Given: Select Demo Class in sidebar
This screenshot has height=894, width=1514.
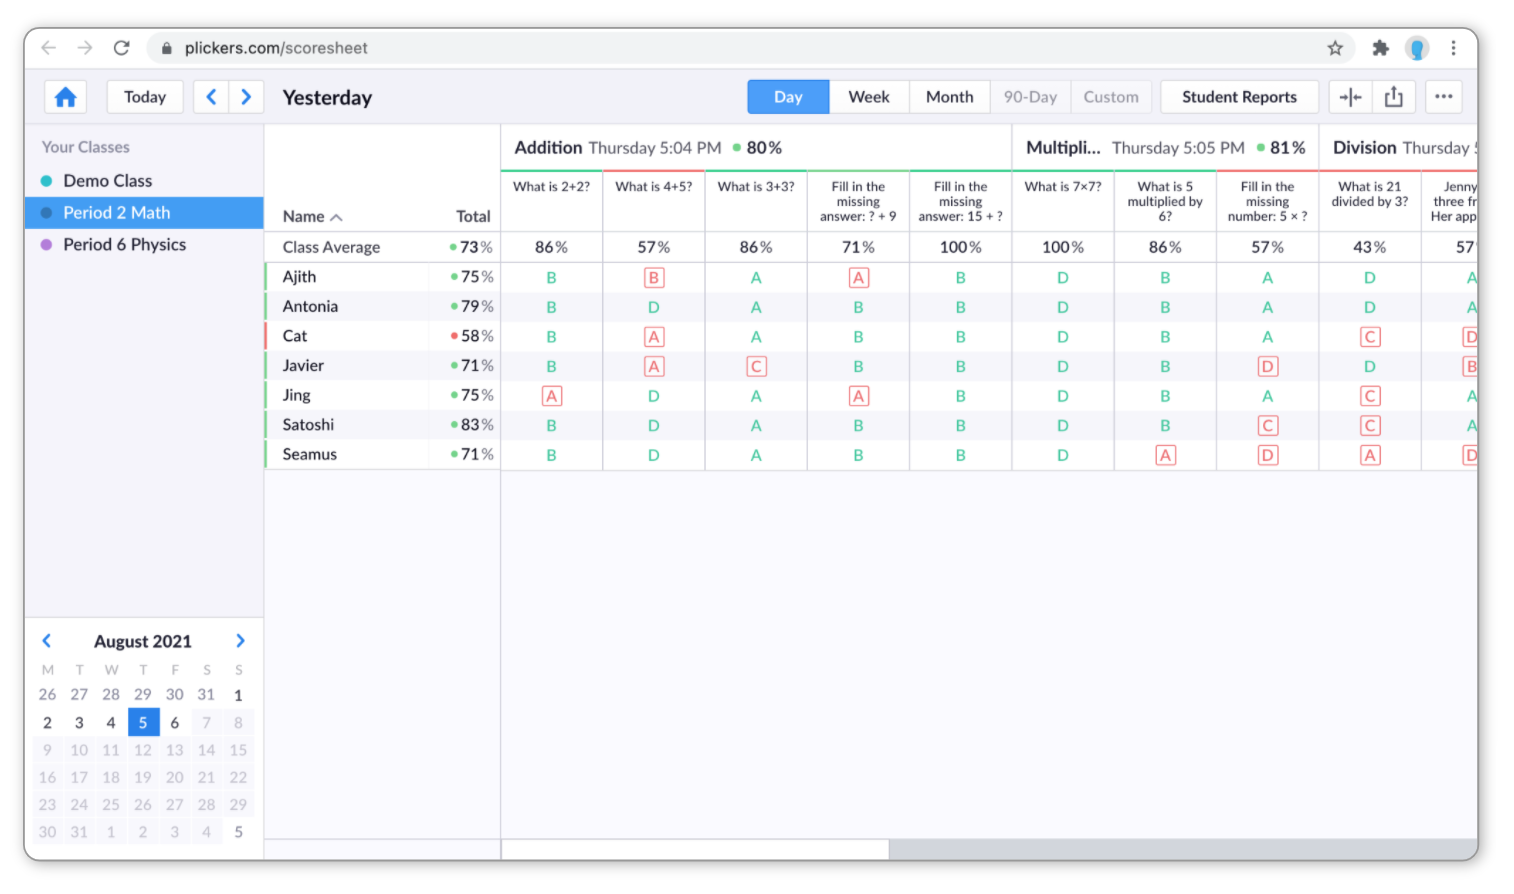Looking at the screenshot, I should tap(107, 181).
